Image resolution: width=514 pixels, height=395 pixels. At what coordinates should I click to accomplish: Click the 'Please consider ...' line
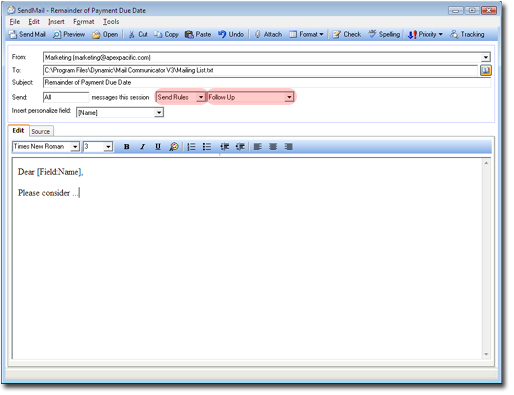49,193
